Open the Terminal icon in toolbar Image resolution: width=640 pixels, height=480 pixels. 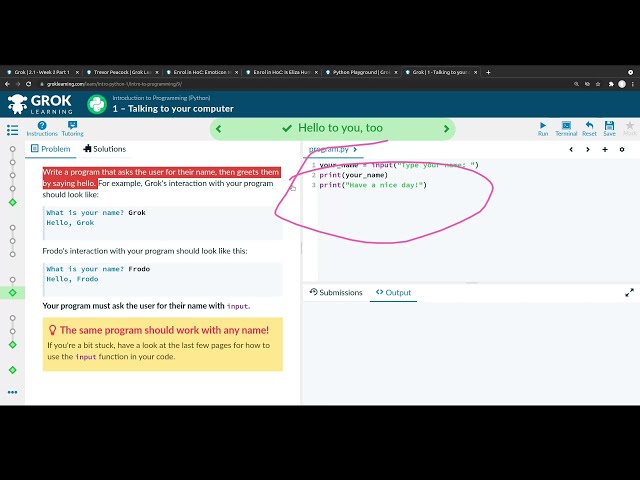pos(566,129)
